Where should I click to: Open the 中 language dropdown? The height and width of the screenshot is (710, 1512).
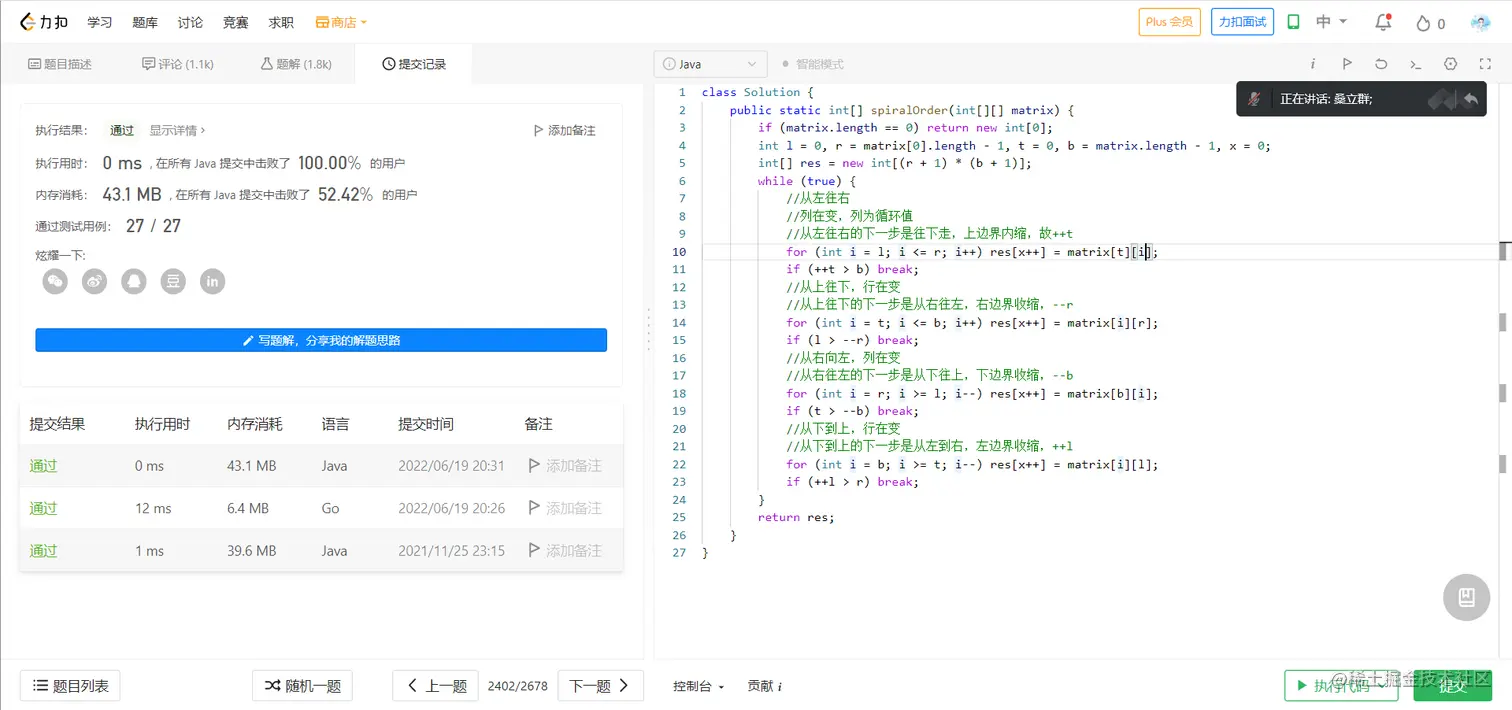click(1332, 22)
